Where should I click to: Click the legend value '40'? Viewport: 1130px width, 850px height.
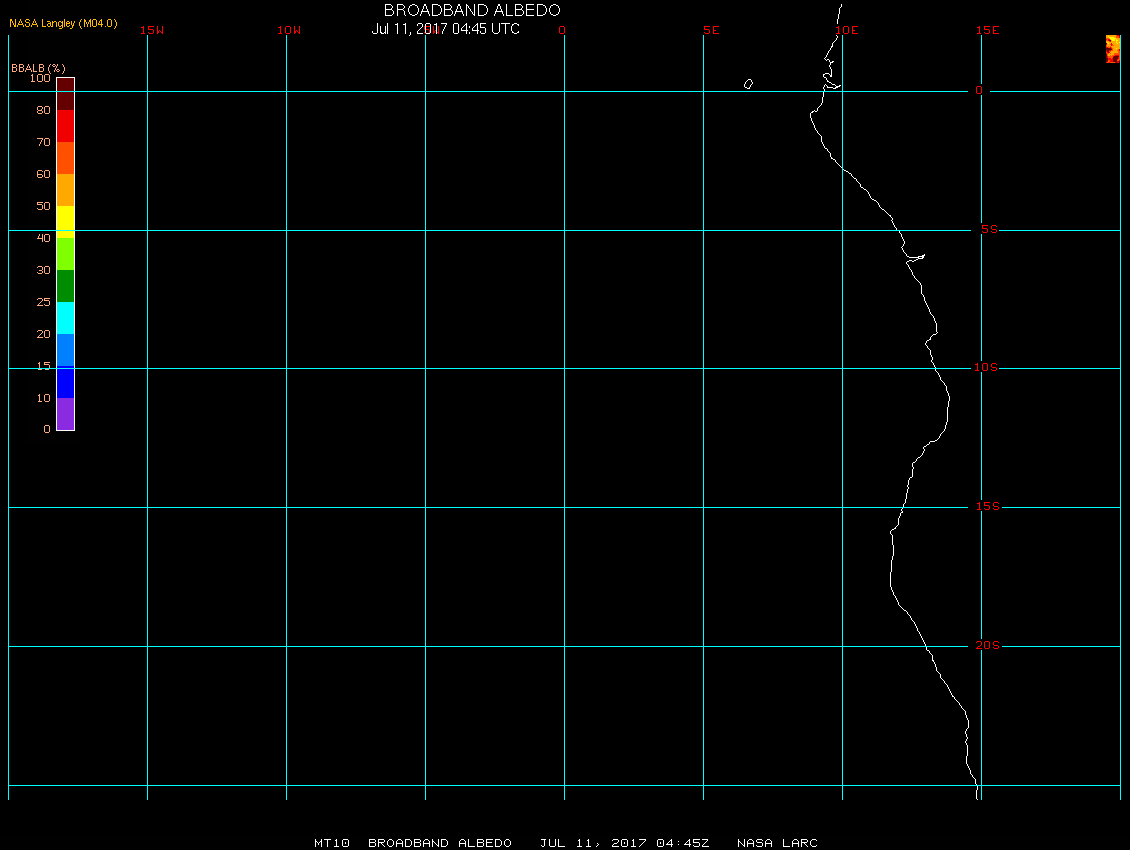pyautogui.click(x=43, y=238)
